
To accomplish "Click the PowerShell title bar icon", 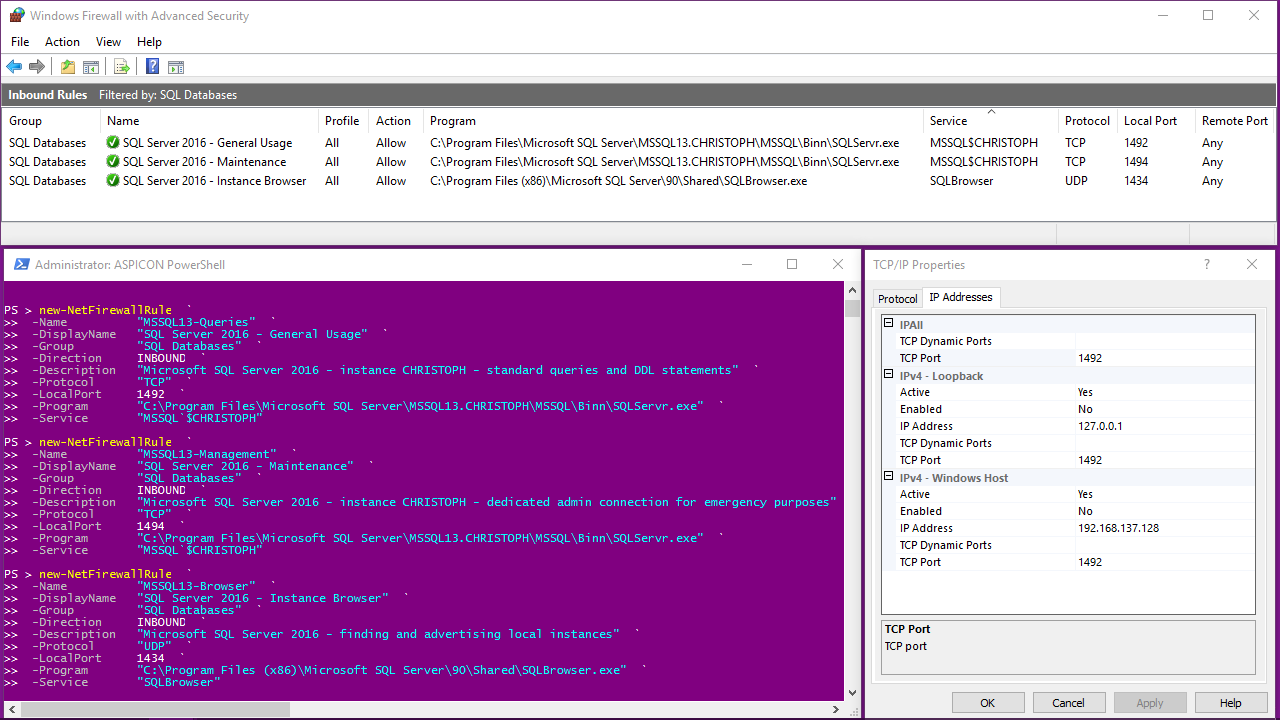I will click(20, 265).
